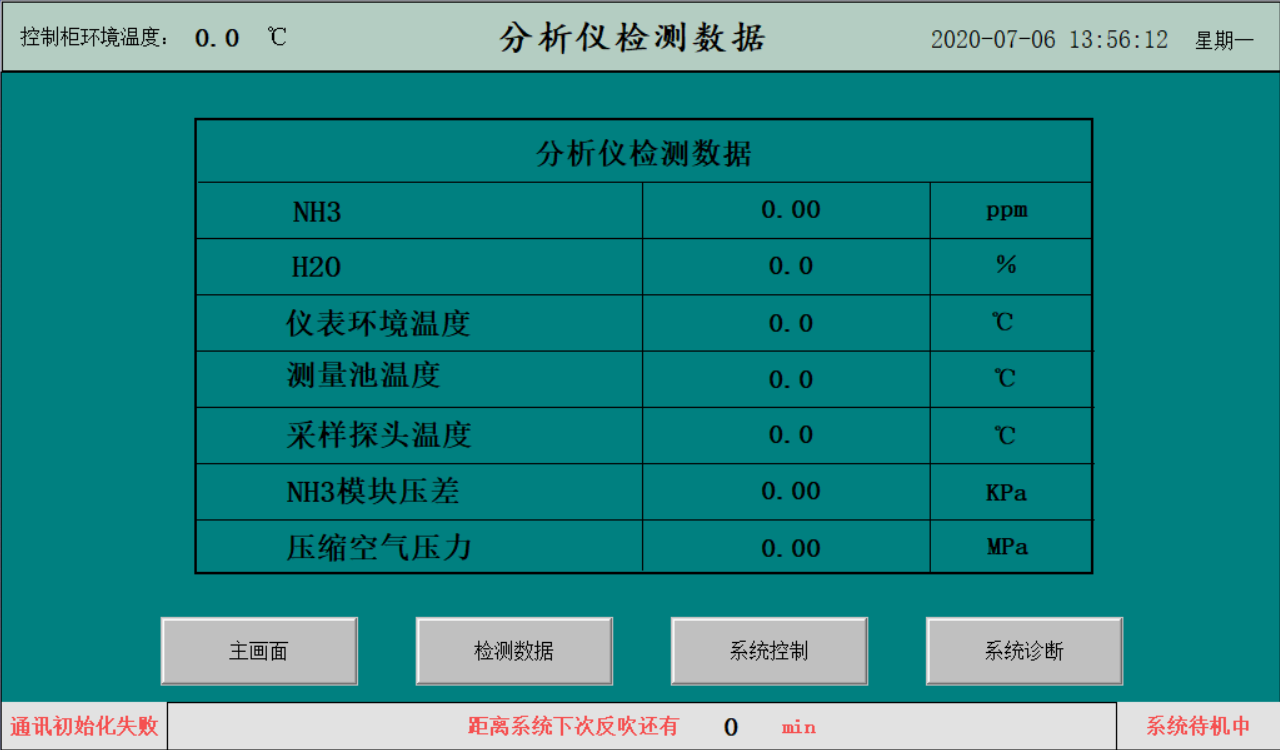Click the 分析仪检测数据 table header
This screenshot has height=750, width=1280.
click(644, 151)
